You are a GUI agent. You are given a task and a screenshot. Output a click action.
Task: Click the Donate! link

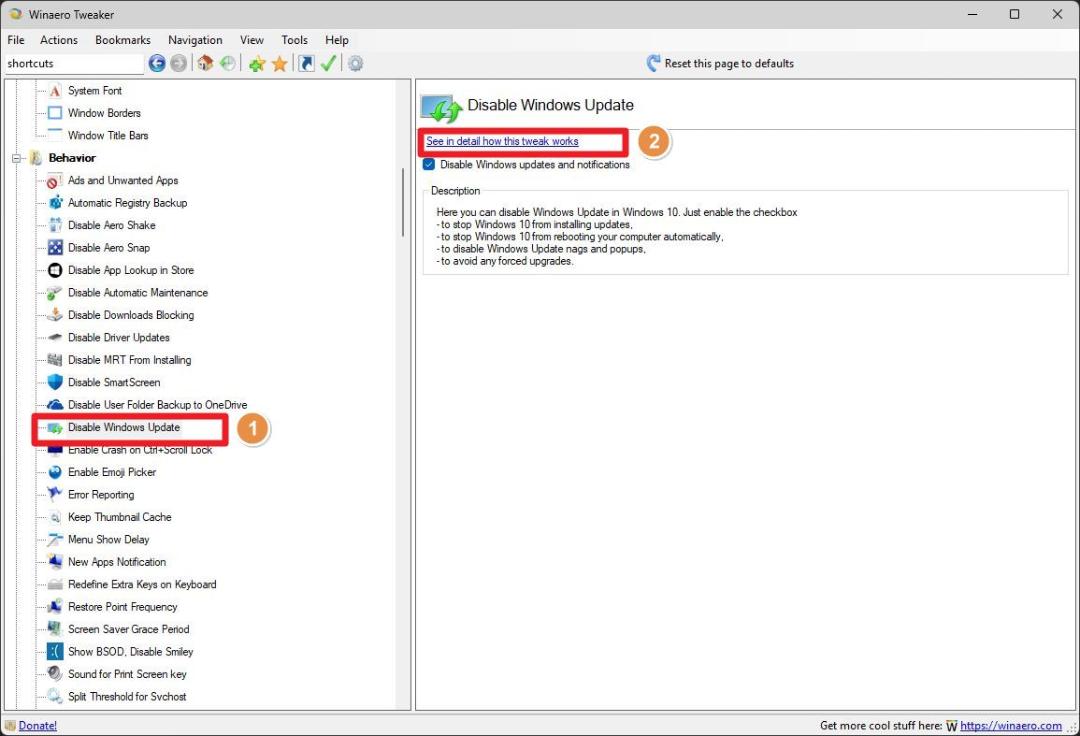click(x=37, y=726)
